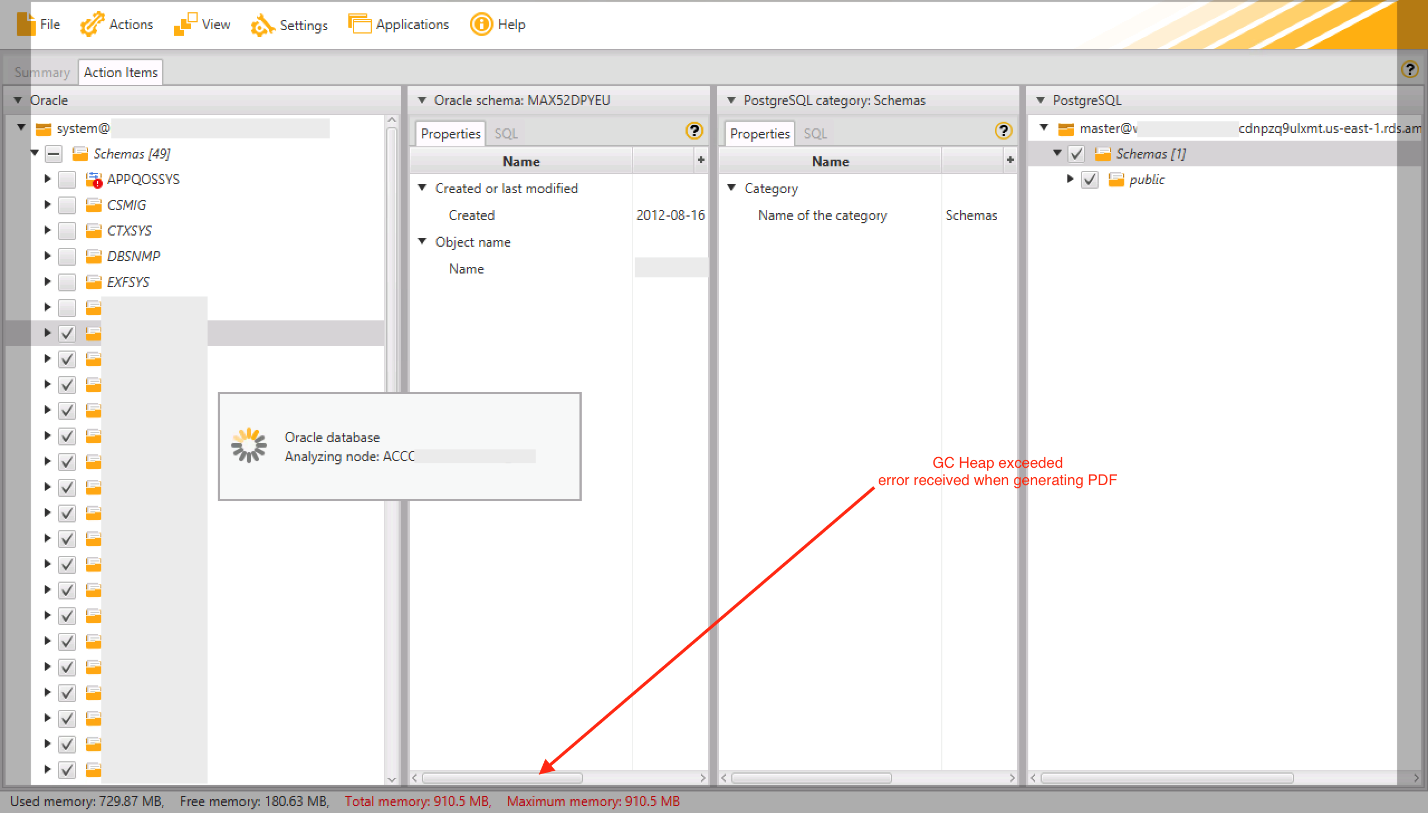Image resolution: width=1428 pixels, height=813 pixels.
Task: Click the help icon in PostgreSQL category panel
Action: (1004, 130)
